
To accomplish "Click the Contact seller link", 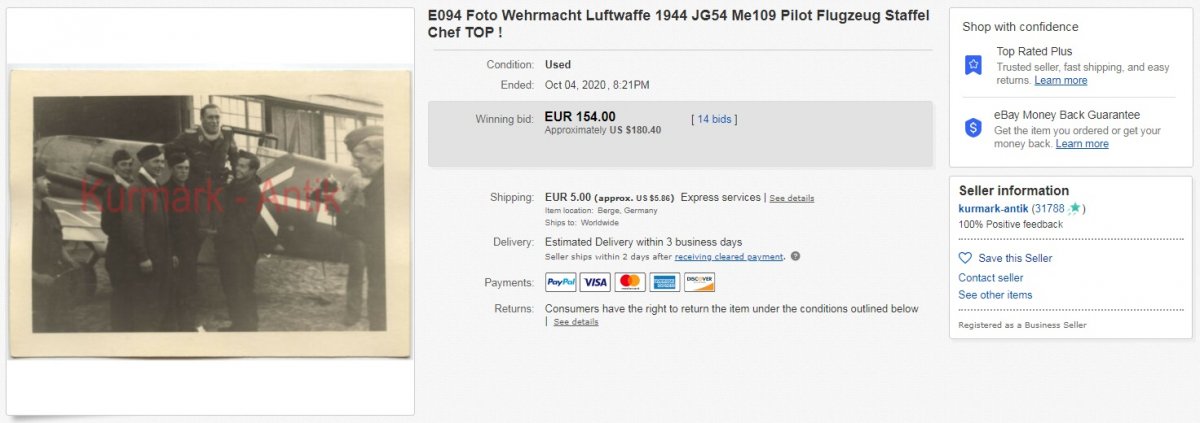I will pyautogui.click(x=990, y=278).
